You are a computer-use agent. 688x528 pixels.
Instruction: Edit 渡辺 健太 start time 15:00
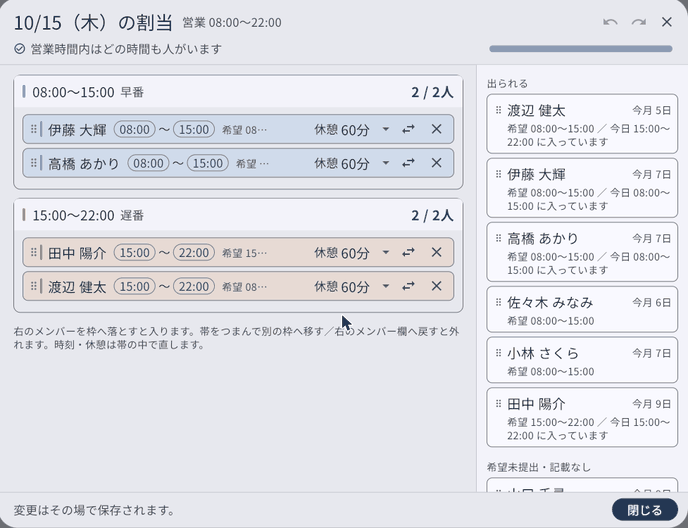[x=135, y=287]
